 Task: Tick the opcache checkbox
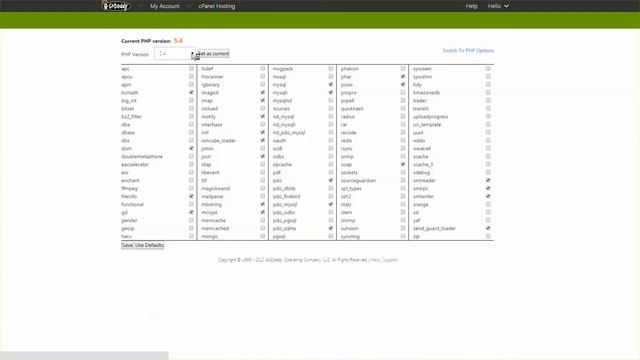[331, 164]
